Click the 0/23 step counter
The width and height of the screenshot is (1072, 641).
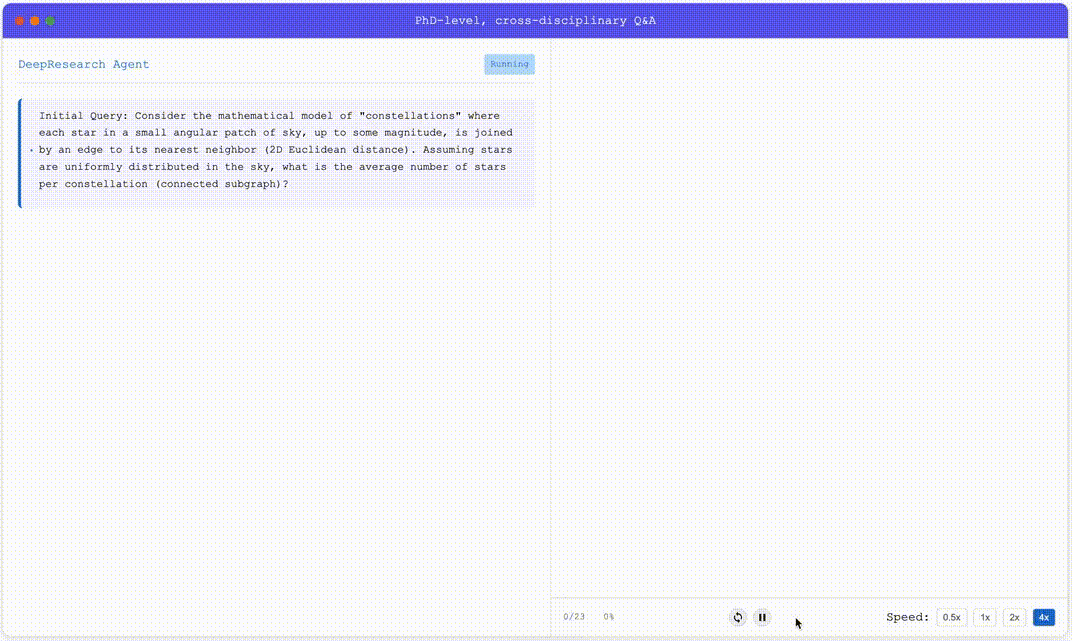(x=574, y=617)
